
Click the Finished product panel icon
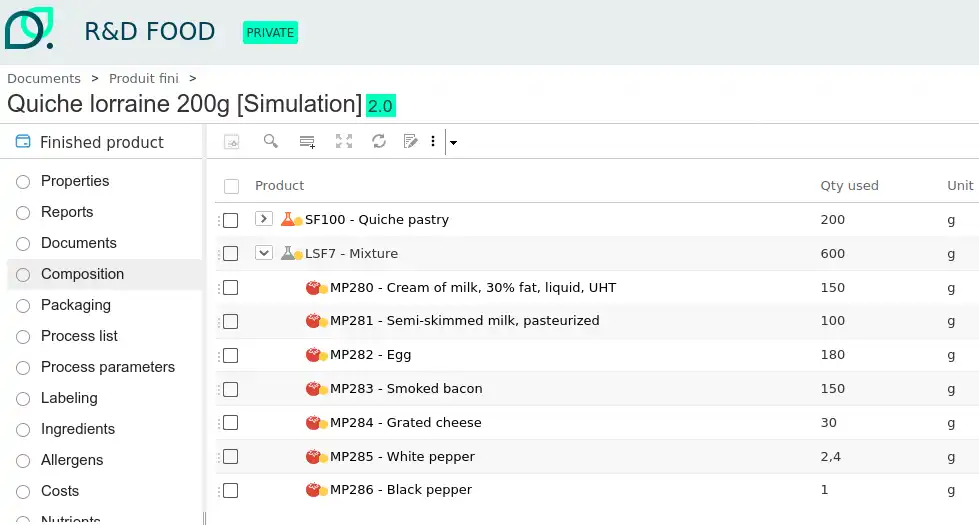(23, 142)
